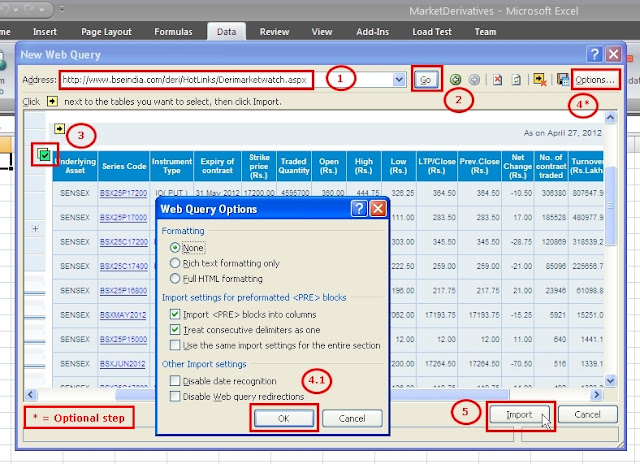Open the BSX25C17200 series link
The width and height of the screenshot is (640, 464).
124,242
